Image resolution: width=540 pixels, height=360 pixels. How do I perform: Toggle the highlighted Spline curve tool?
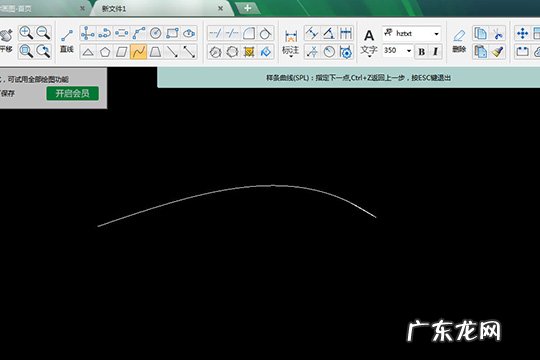click(x=139, y=52)
